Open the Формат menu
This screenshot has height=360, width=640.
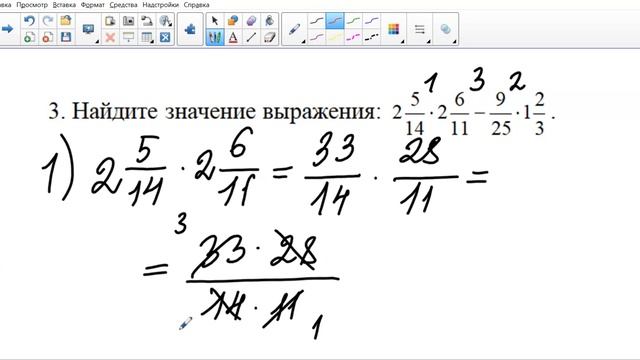click(x=93, y=5)
